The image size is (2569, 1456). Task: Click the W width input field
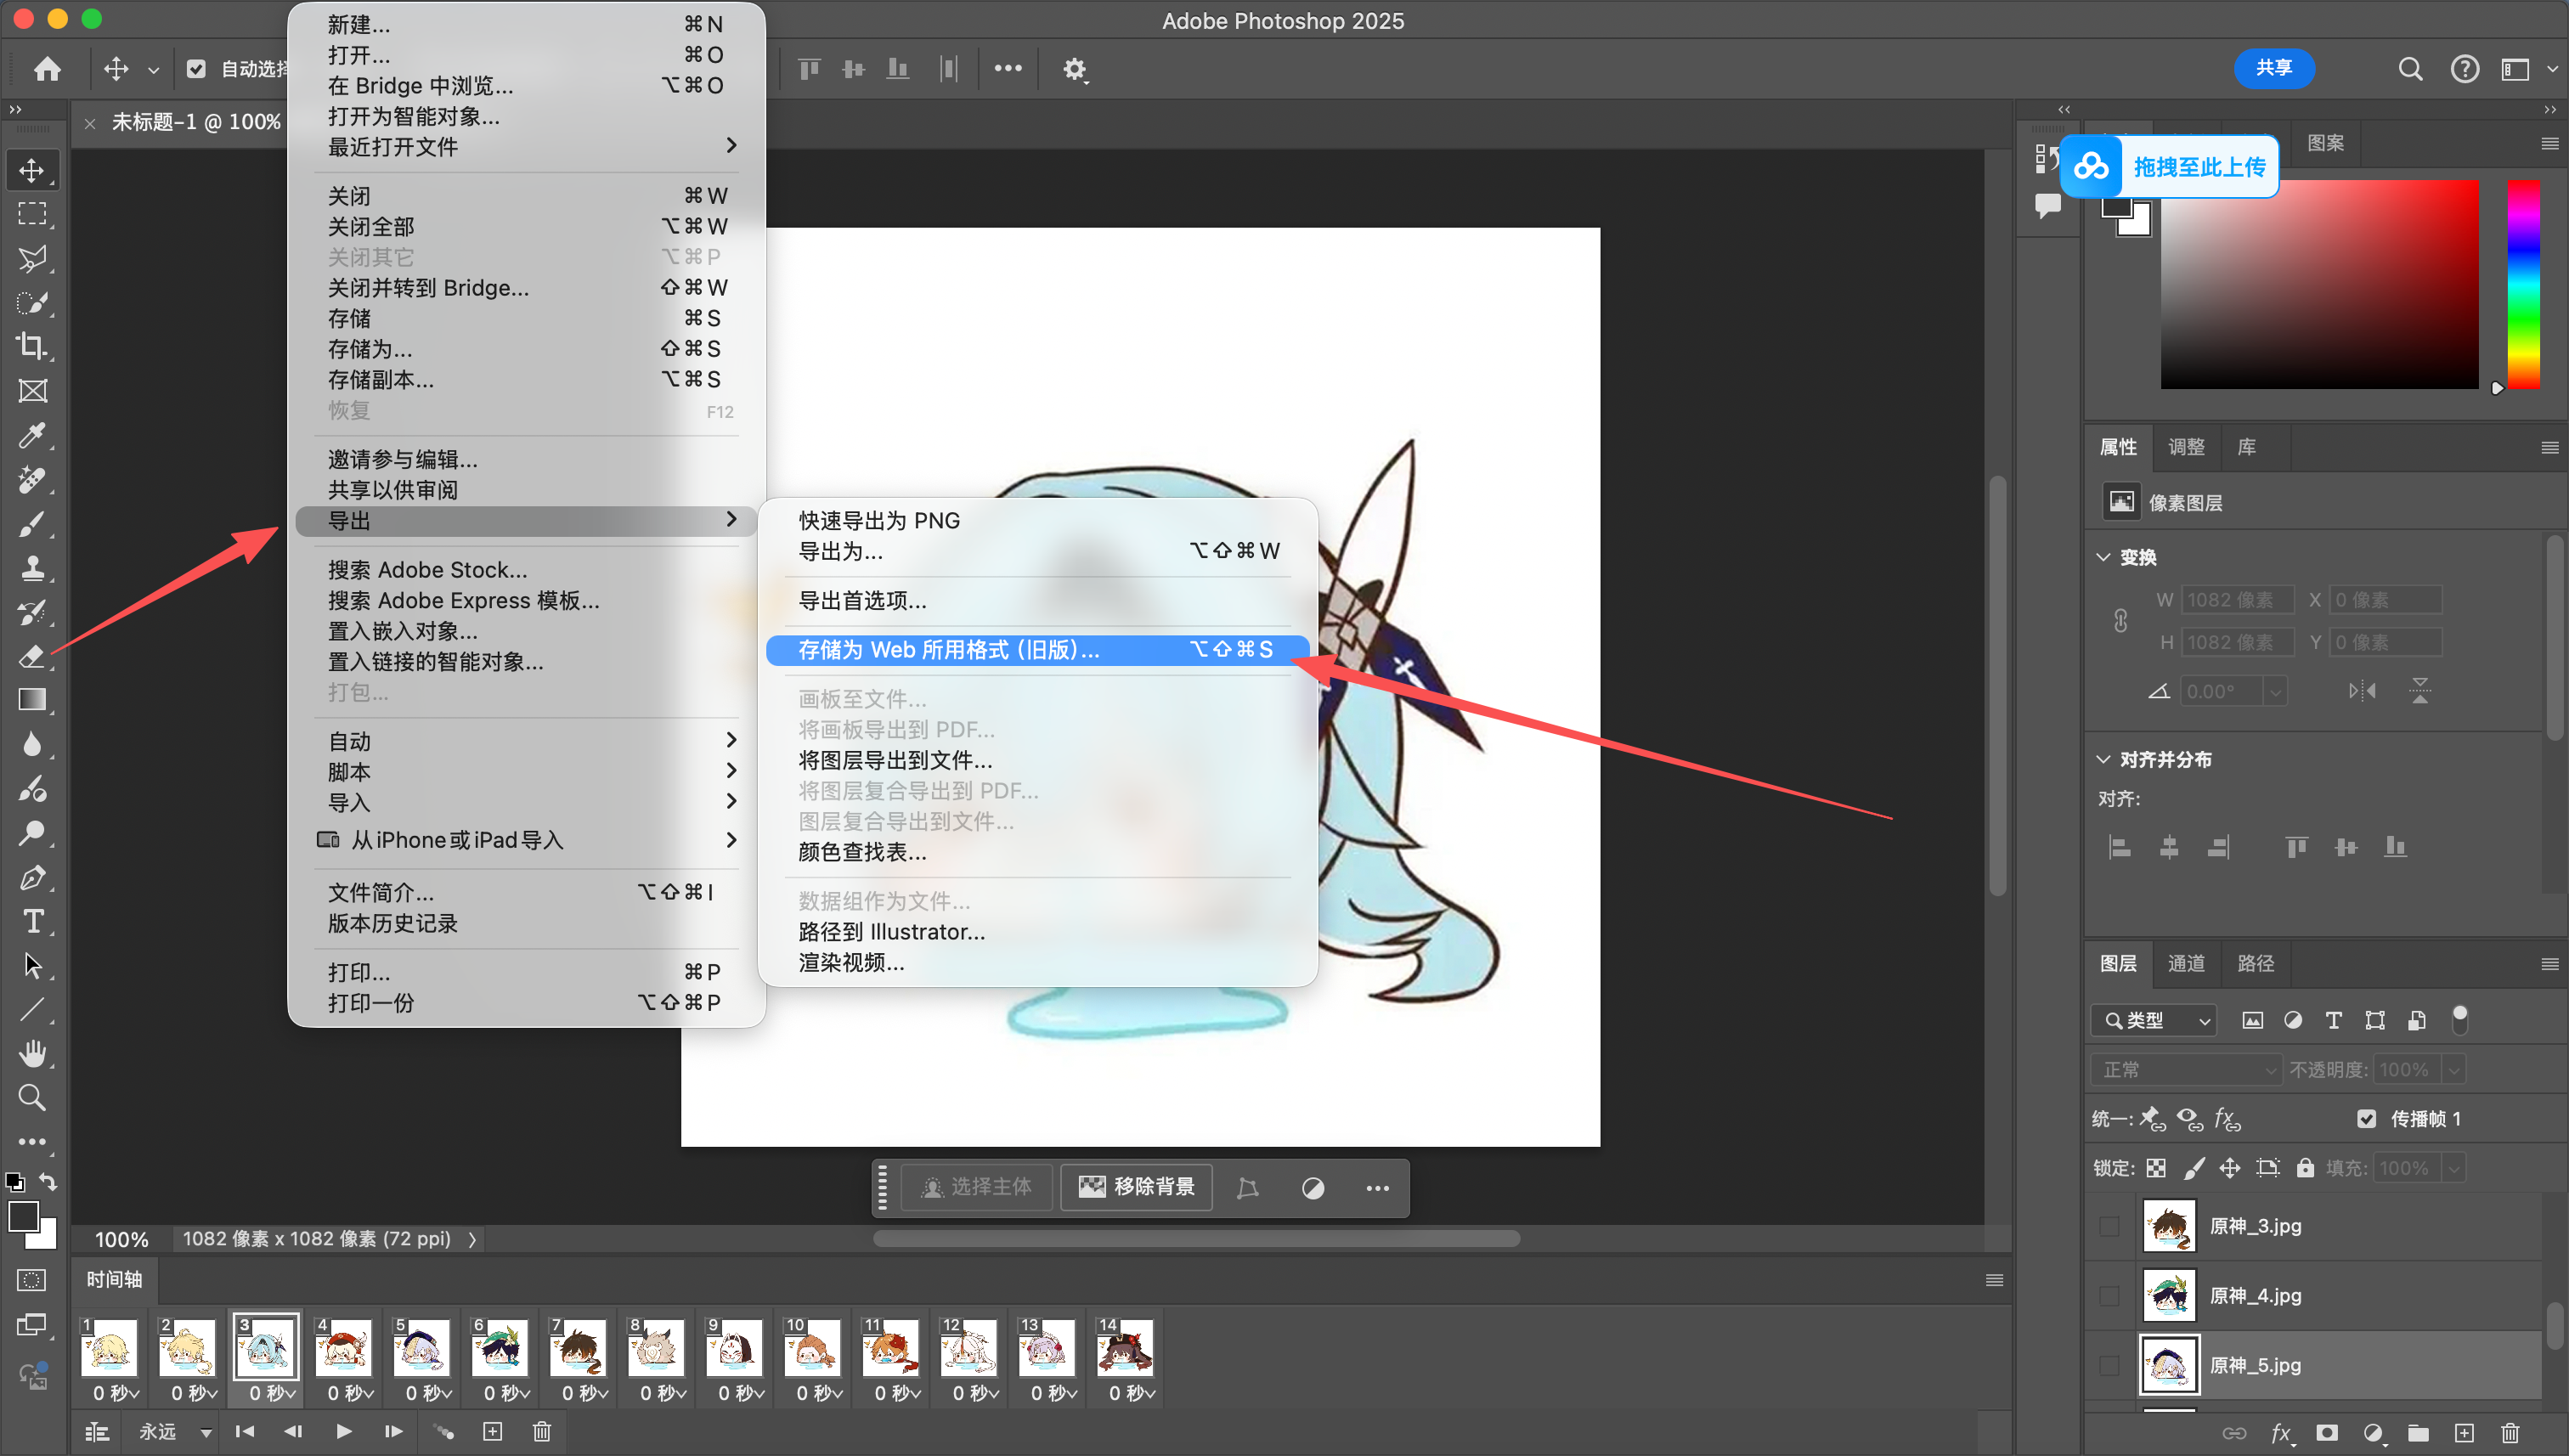(2237, 600)
